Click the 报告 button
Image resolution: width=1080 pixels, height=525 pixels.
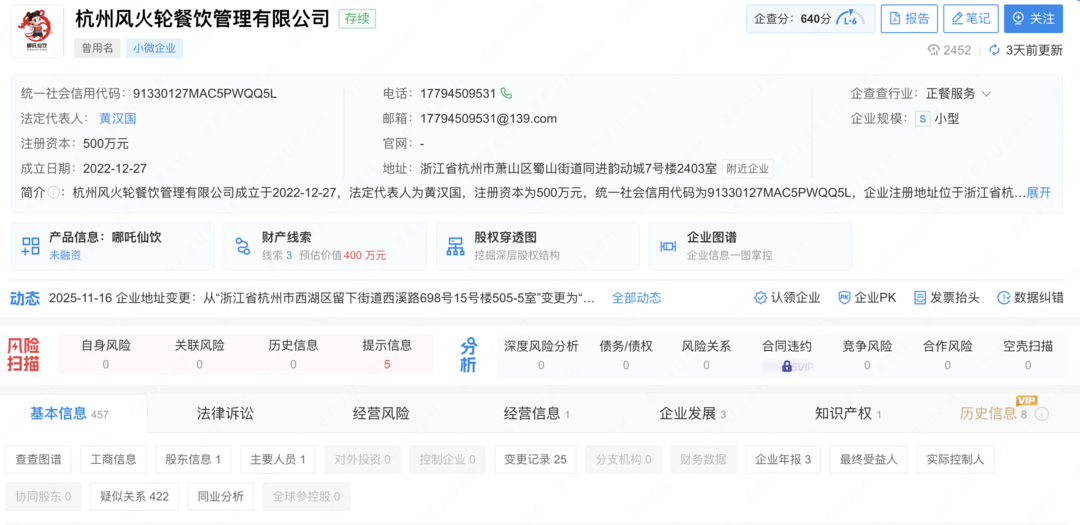(x=908, y=18)
